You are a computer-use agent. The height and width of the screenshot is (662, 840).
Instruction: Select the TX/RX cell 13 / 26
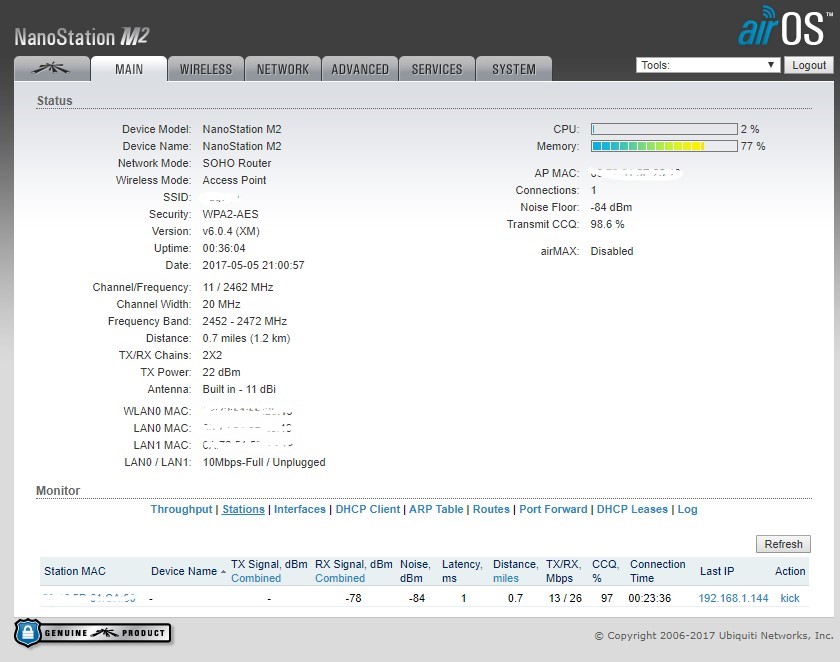[x=565, y=598]
